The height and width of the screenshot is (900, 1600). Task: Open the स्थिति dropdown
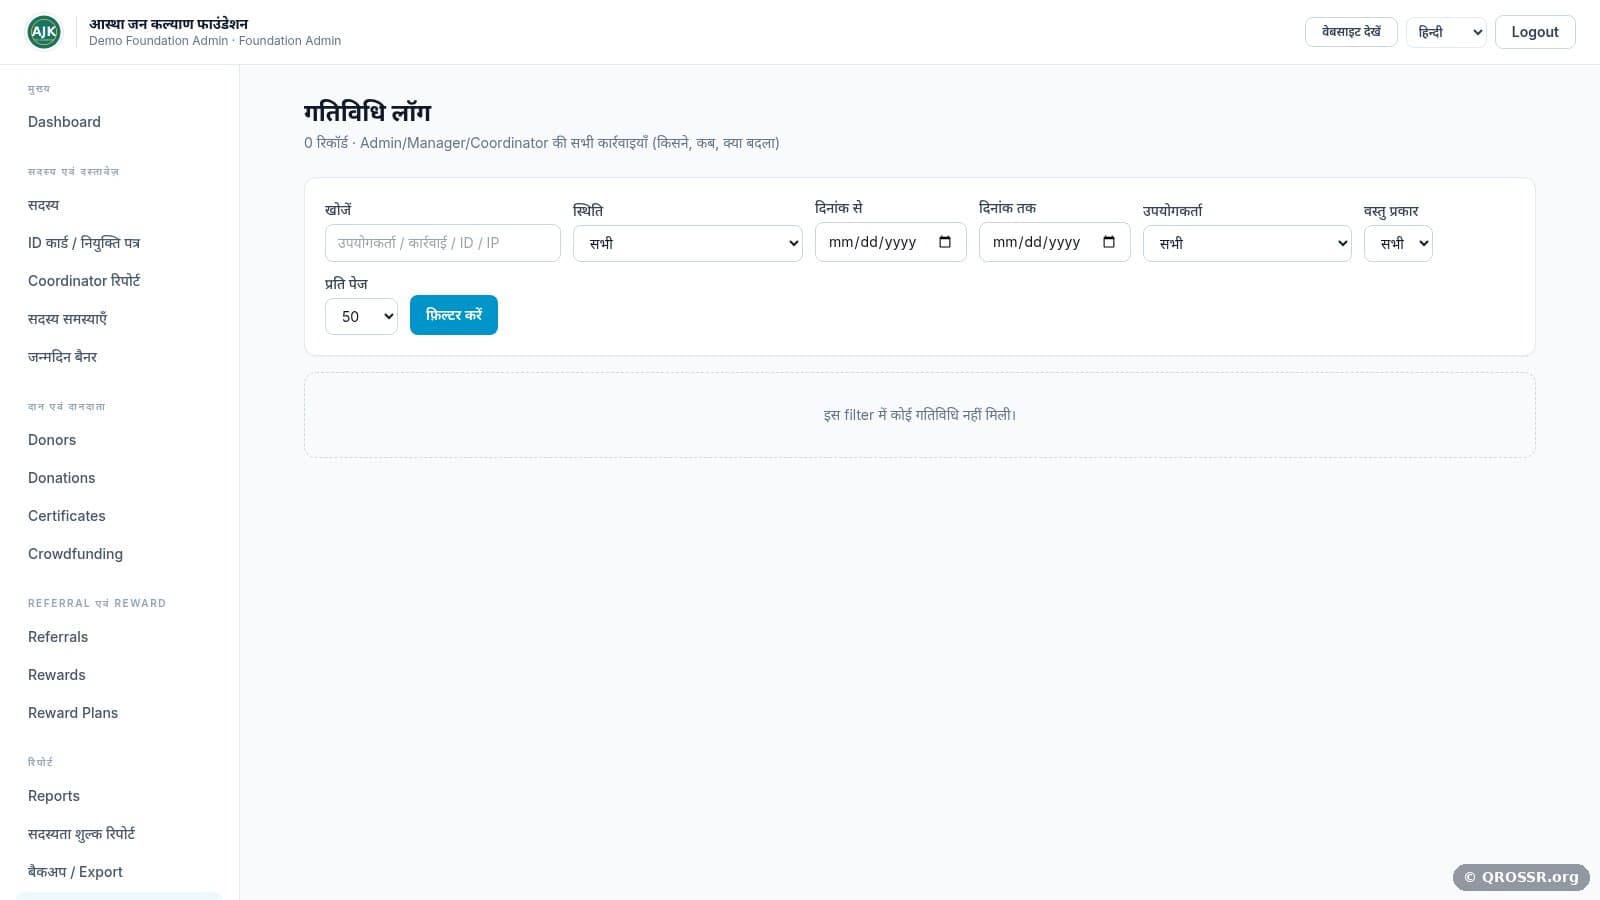click(688, 243)
